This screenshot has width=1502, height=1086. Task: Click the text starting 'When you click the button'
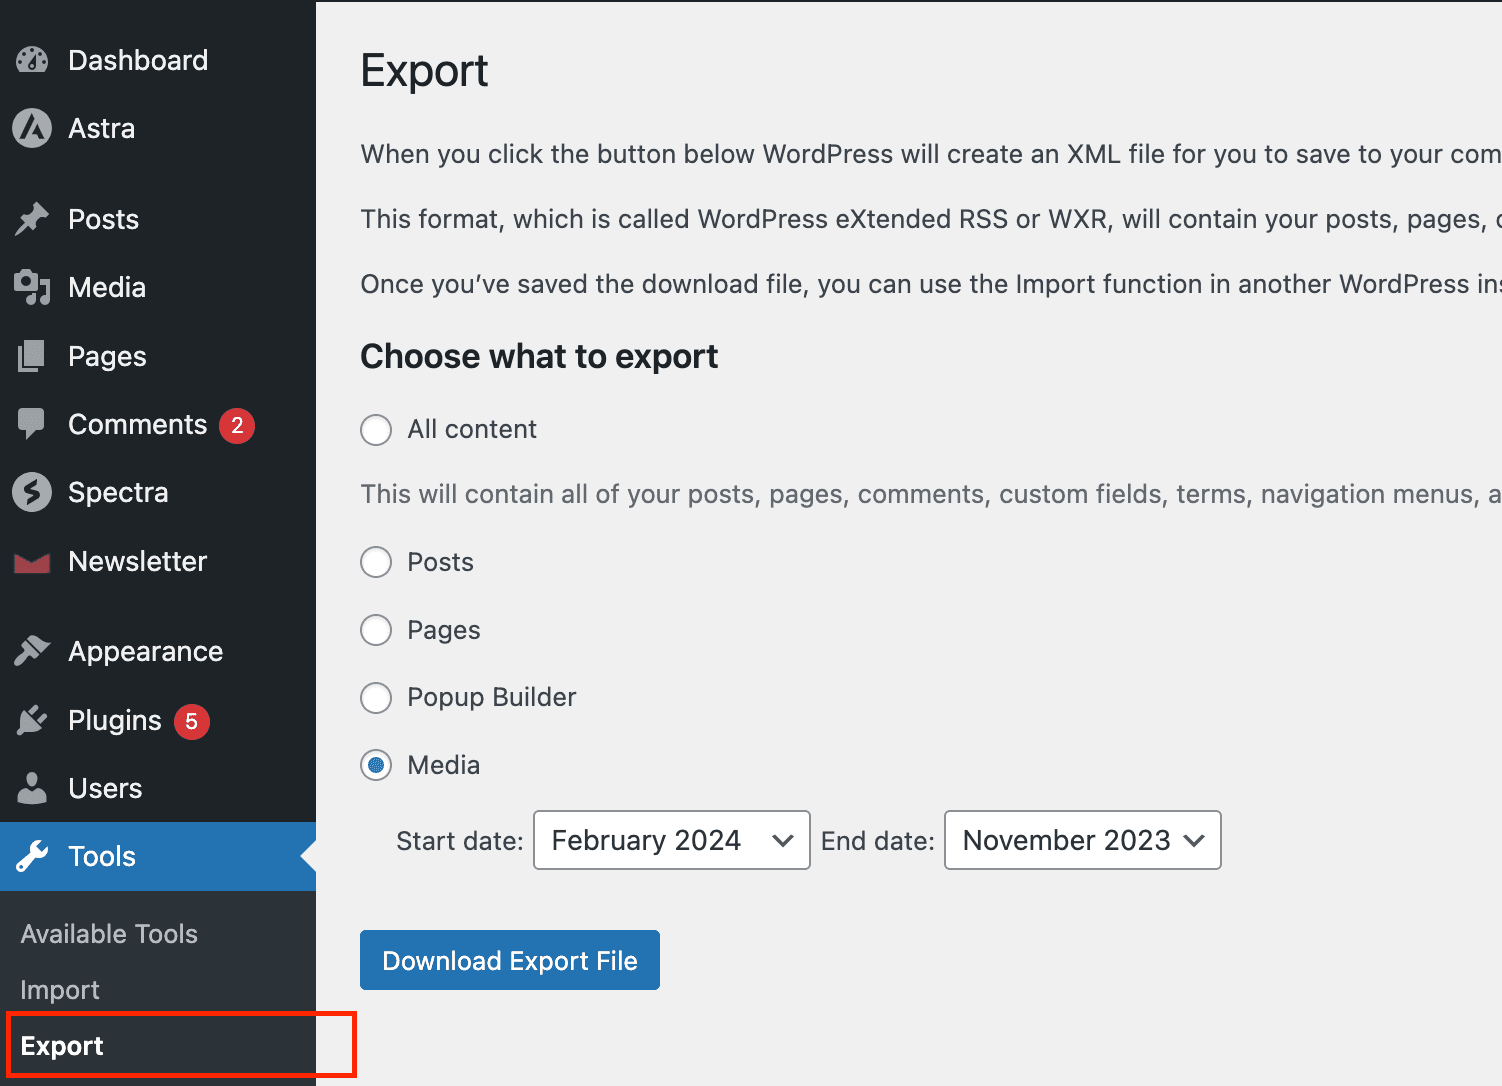coord(931,154)
